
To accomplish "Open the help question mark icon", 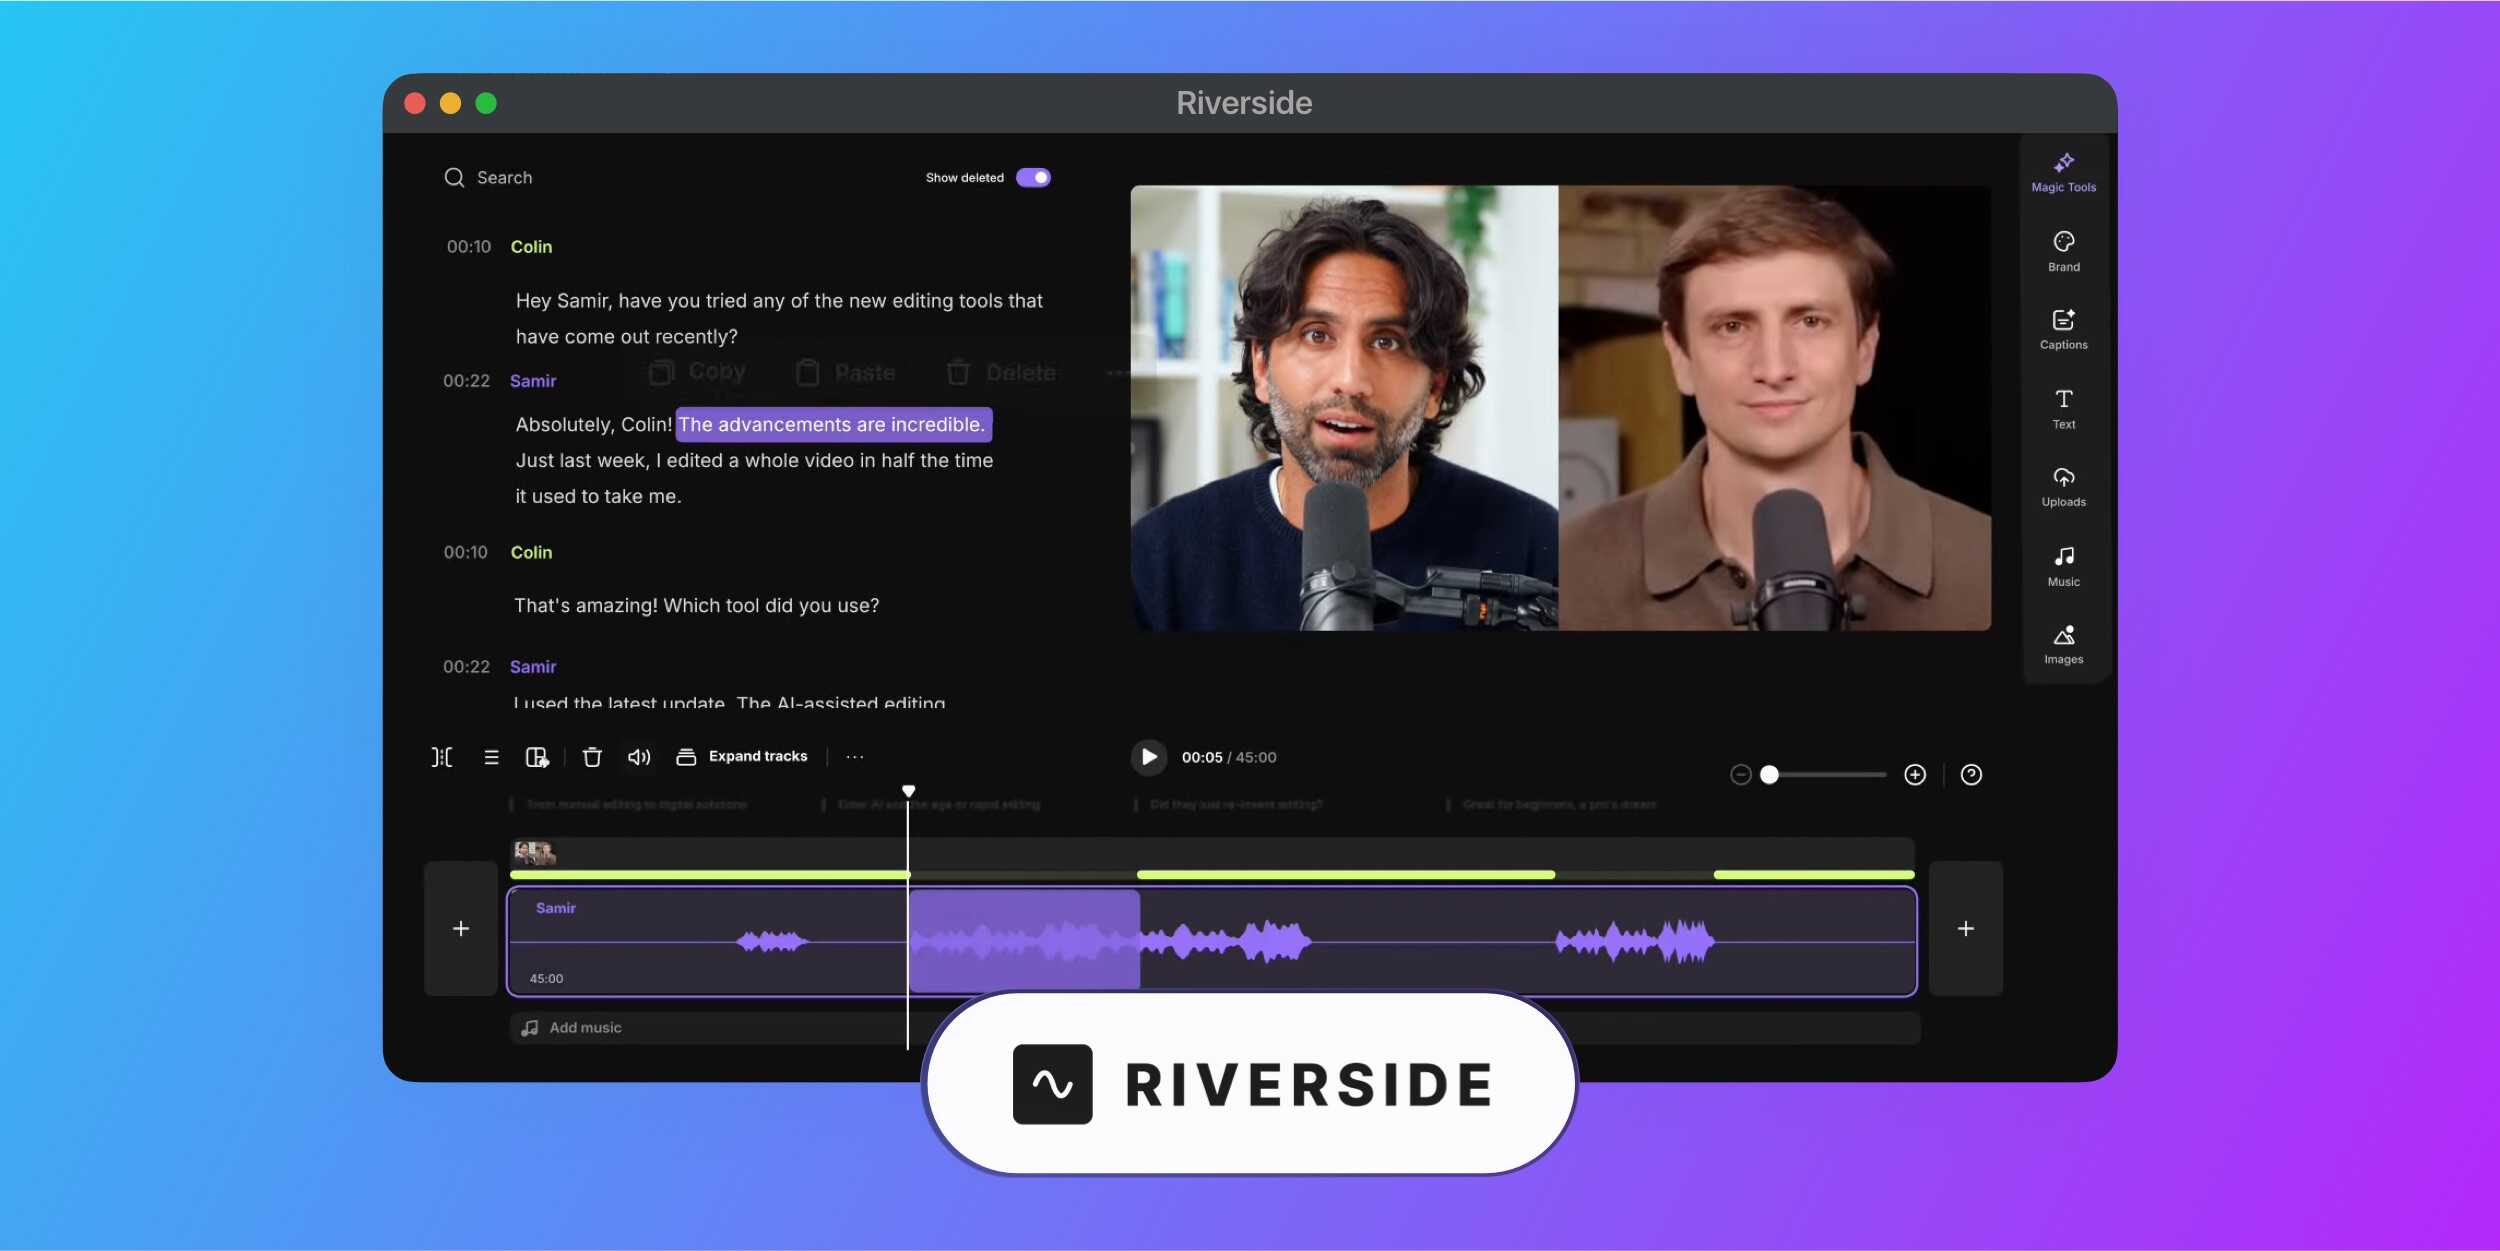I will pyautogui.click(x=1971, y=775).
